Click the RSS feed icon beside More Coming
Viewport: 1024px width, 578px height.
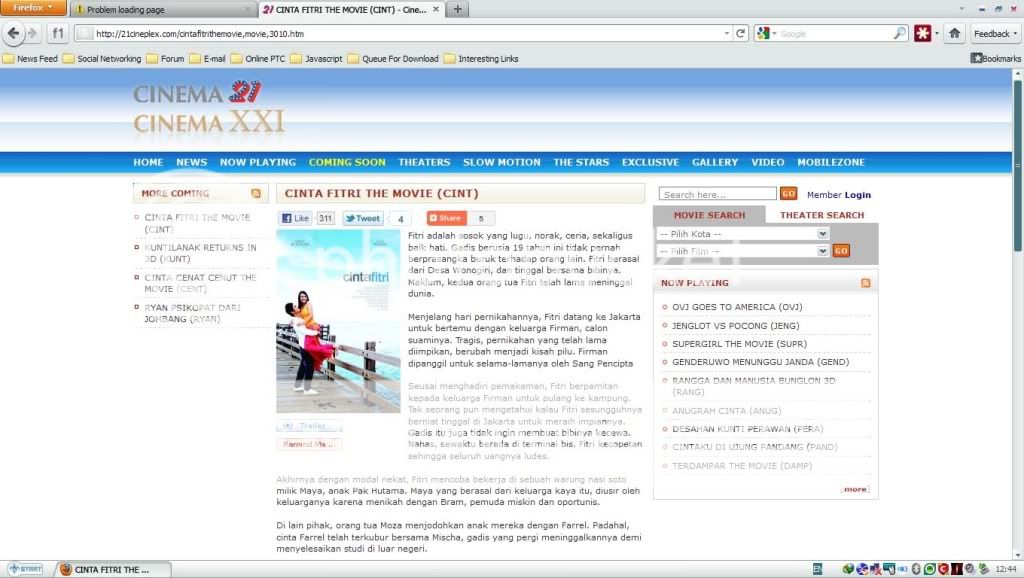(x=256, y=193)
